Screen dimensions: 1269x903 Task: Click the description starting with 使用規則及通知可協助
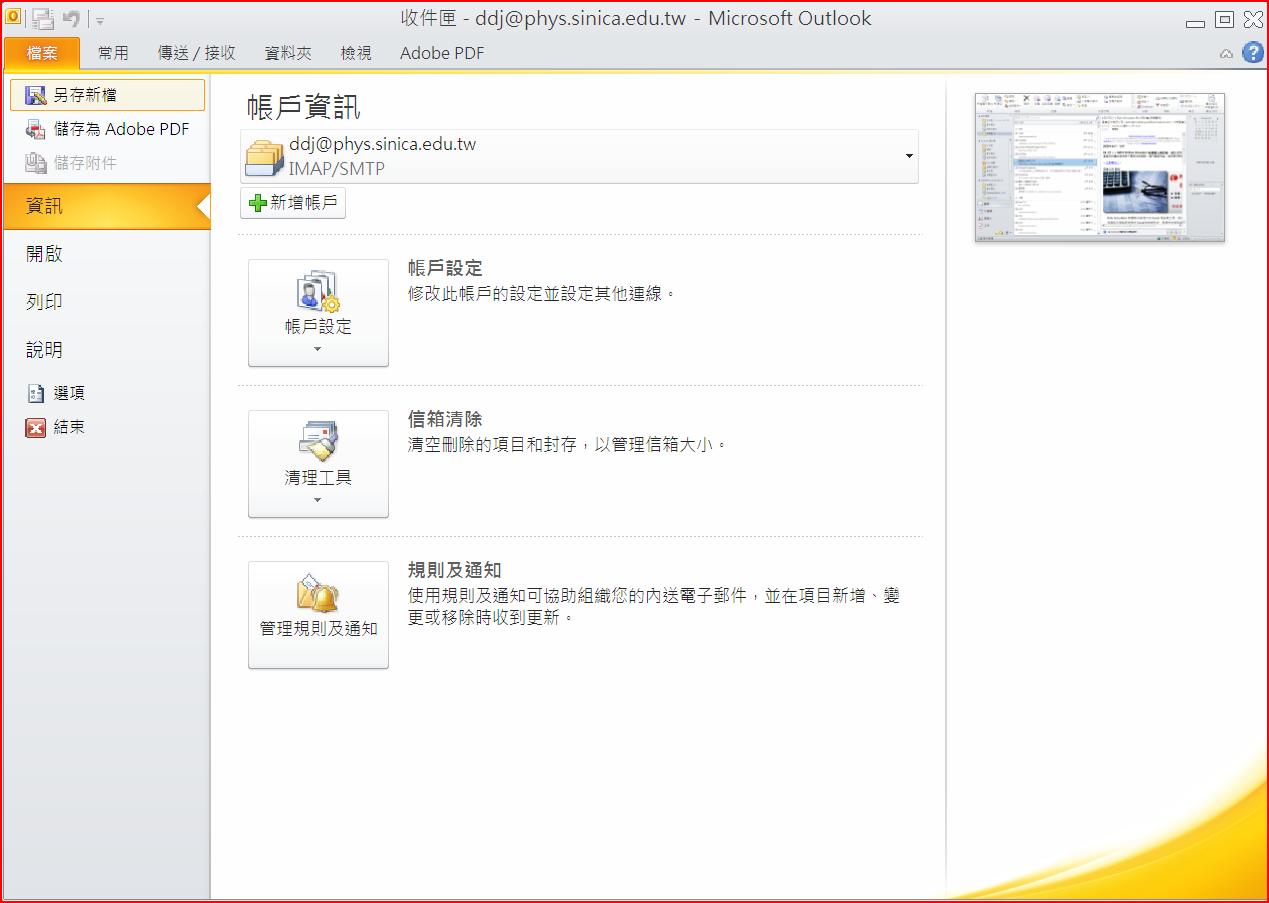(654, 607)
